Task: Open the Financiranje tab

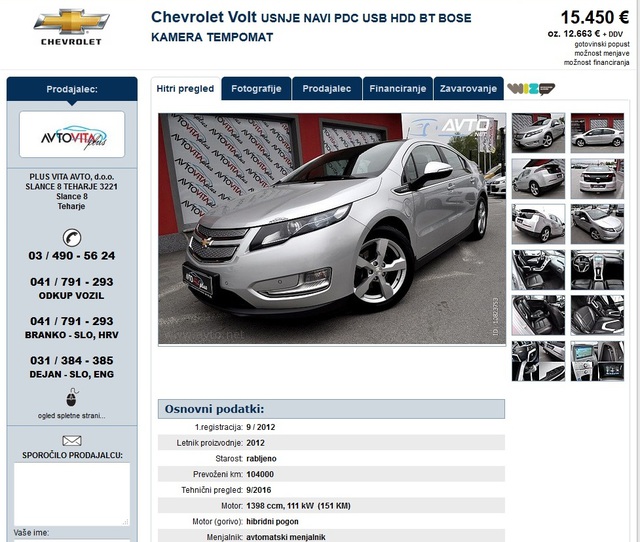Action: click(398, 89)
